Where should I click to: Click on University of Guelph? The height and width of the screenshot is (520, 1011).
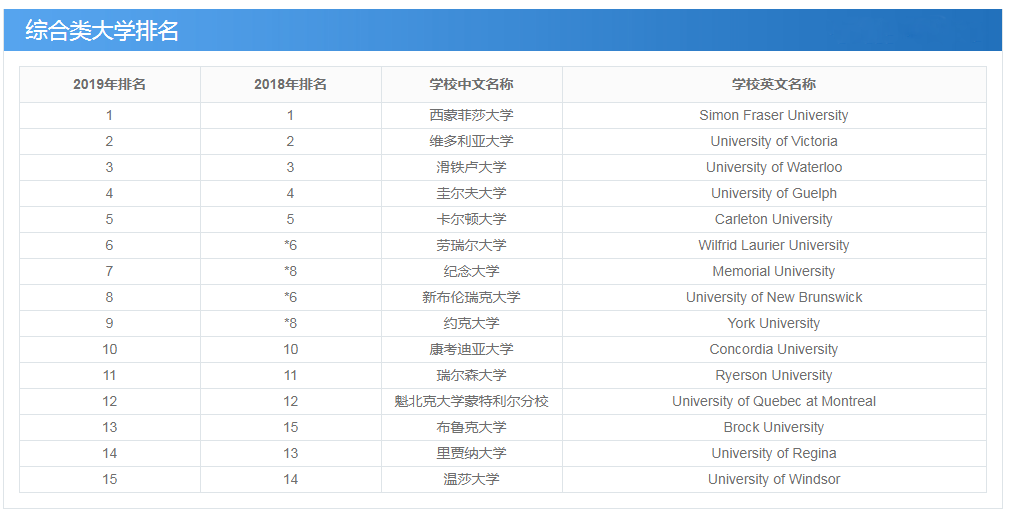pos(773,194)
